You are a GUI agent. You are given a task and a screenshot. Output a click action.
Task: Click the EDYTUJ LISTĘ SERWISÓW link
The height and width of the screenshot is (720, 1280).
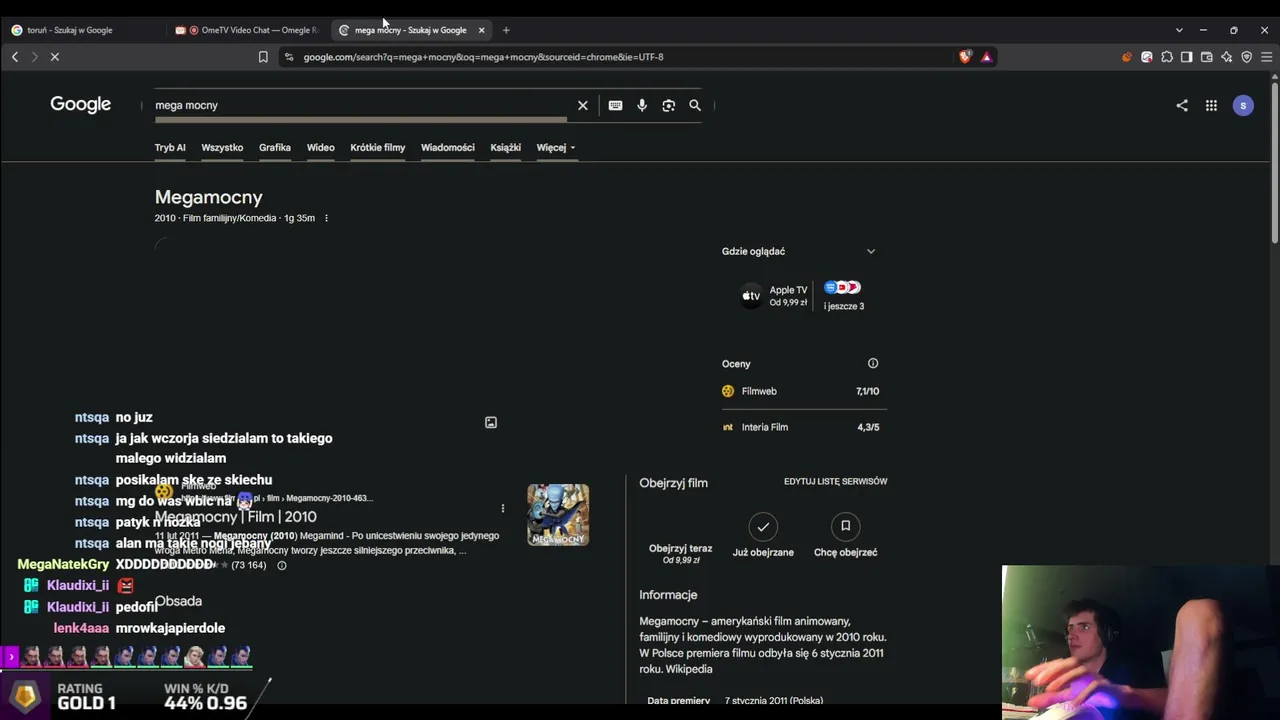[835, 482]
